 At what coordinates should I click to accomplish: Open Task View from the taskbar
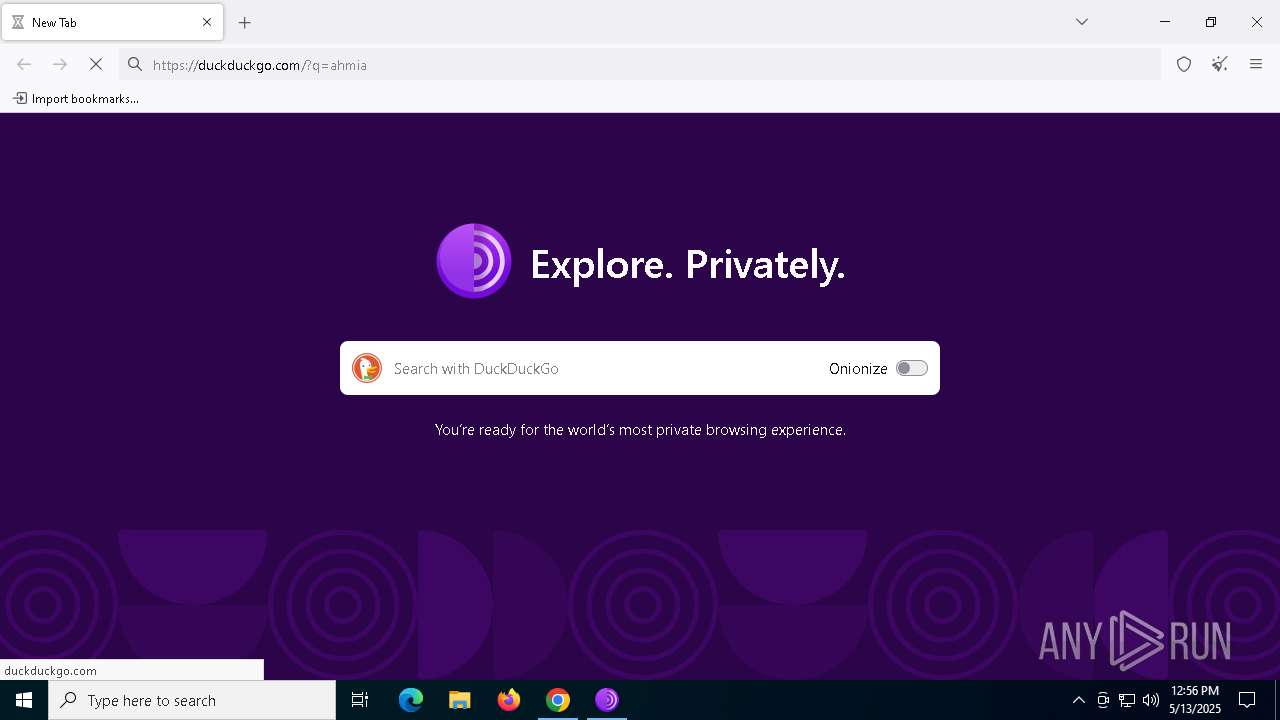point(360,700)
